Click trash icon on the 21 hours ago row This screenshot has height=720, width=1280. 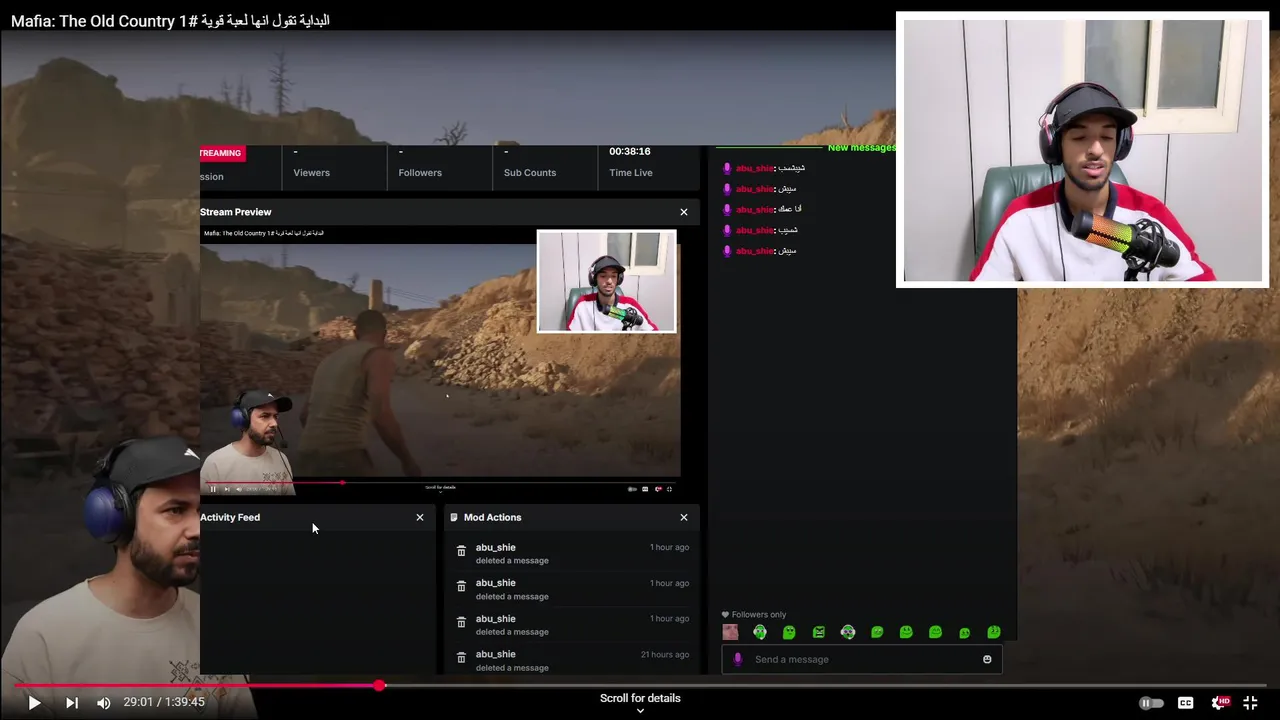(x=461, y=658)
